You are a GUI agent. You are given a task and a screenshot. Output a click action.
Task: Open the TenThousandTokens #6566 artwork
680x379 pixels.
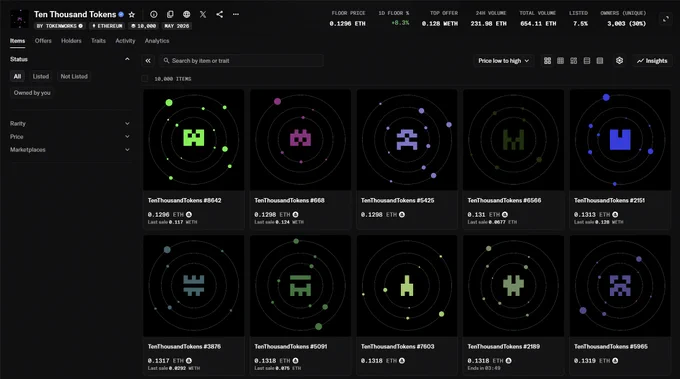[513, 140]
